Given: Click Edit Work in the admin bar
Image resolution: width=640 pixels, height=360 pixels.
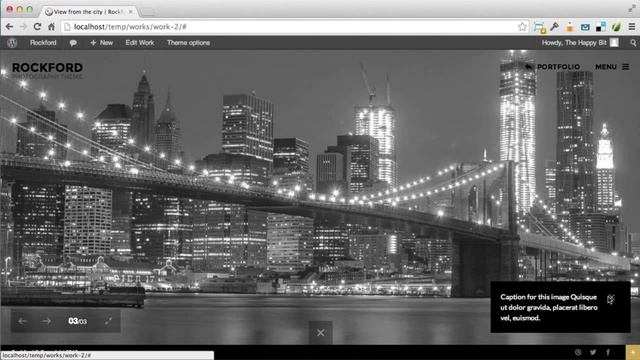Looking at the screenshot, I should (140, 43).
